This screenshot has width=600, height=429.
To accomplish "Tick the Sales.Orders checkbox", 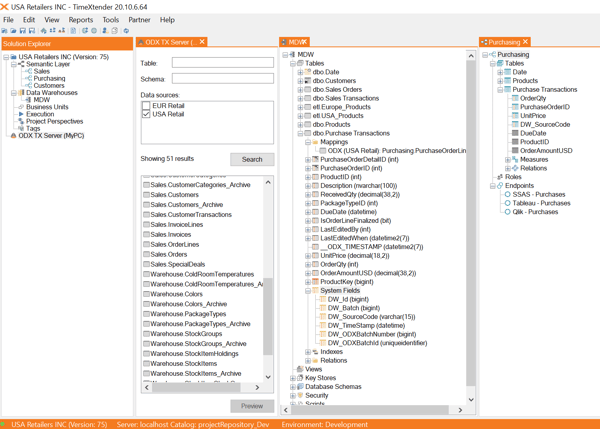I will coord(146,254).
